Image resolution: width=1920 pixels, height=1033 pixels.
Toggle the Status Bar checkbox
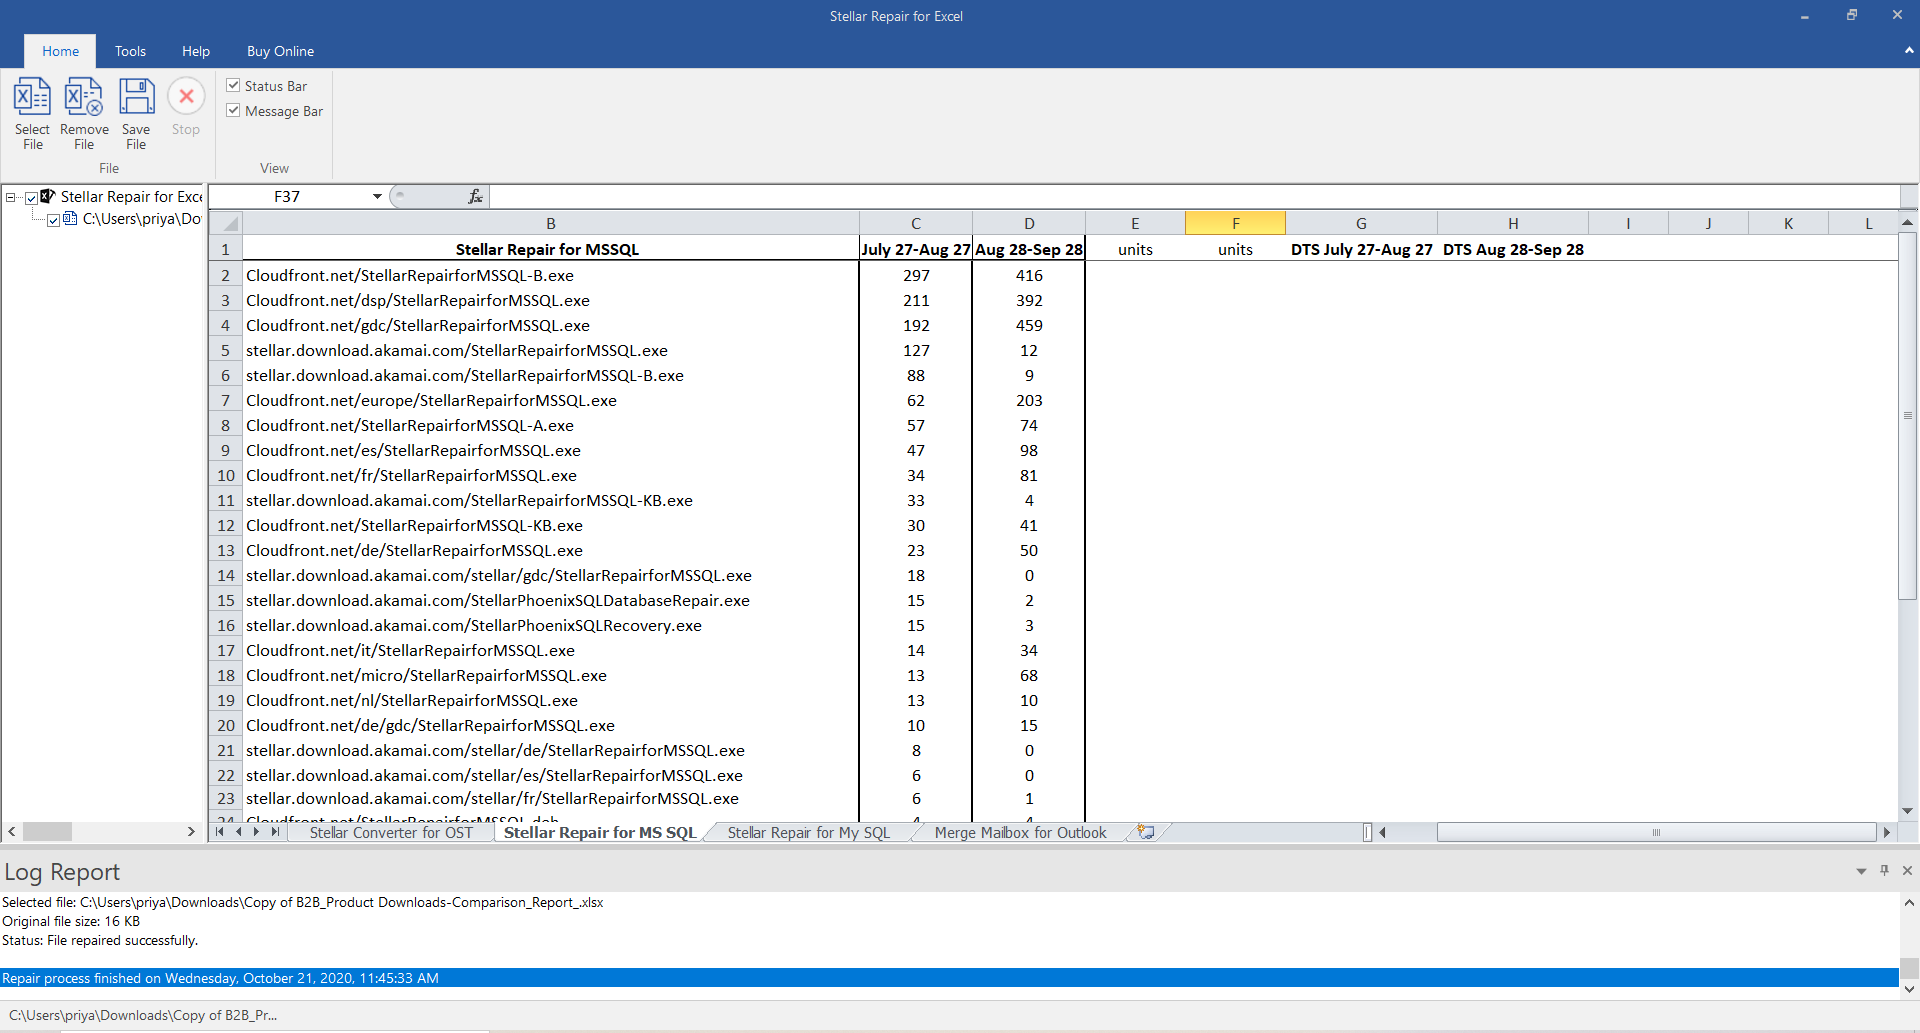(233, 86)
